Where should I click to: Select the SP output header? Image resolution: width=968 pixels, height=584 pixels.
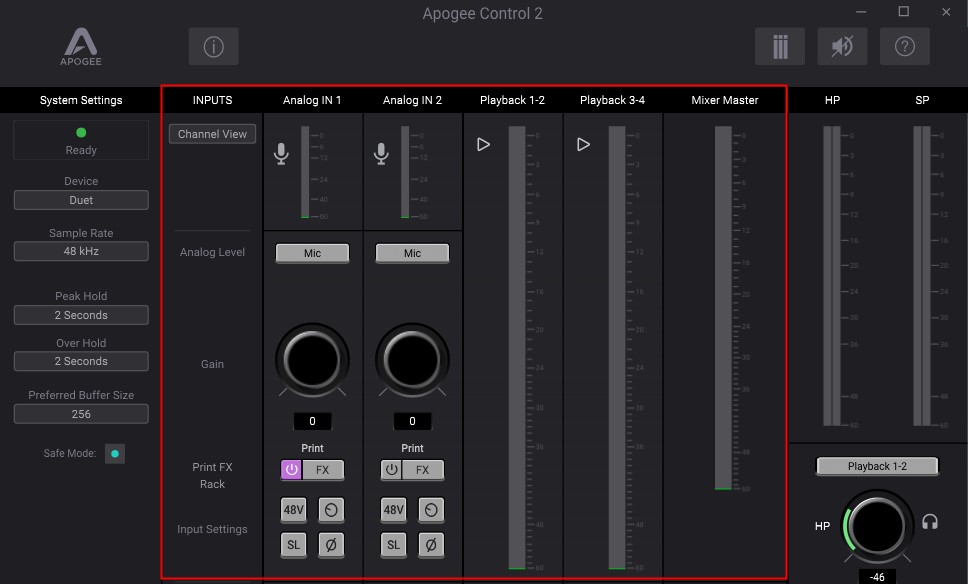[922, 100]
